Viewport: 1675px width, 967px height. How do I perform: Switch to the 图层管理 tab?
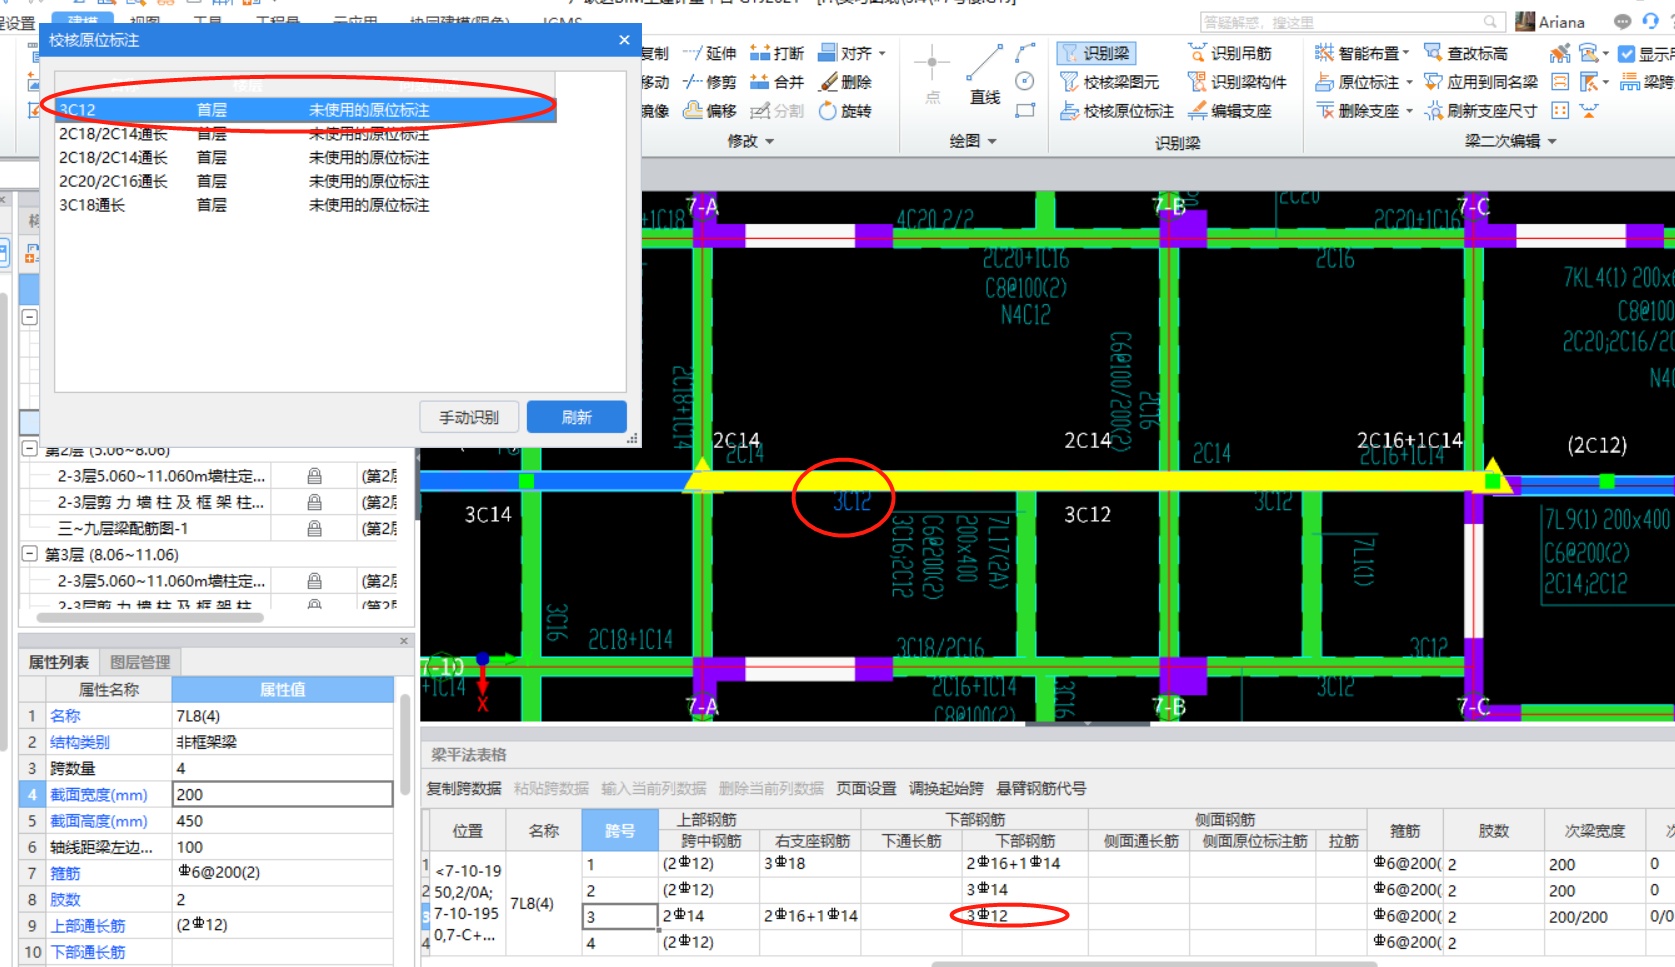pos(140,662)
